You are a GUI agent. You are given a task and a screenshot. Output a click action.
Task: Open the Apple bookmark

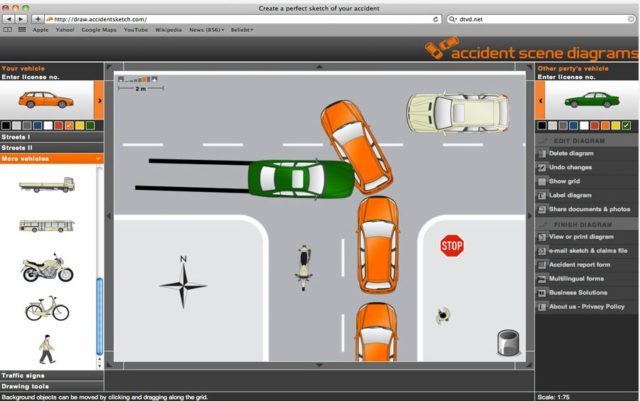(x=40, y=30)
